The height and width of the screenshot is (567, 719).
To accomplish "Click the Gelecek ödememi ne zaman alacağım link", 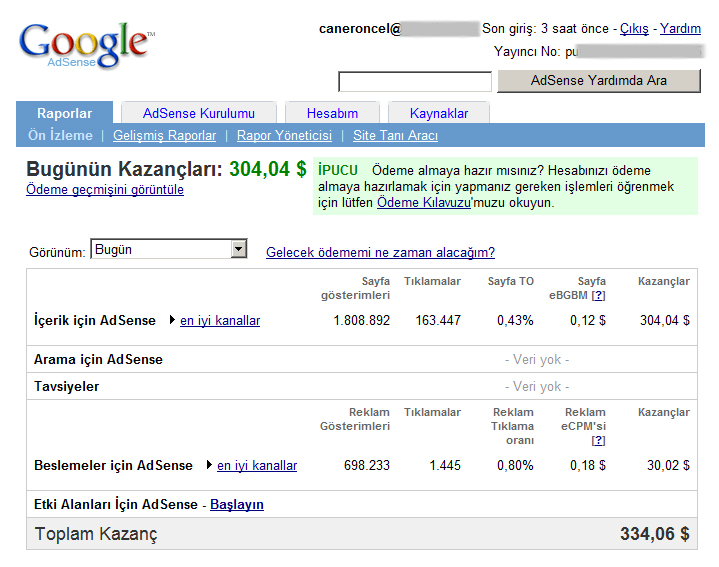I will point(380,253).
